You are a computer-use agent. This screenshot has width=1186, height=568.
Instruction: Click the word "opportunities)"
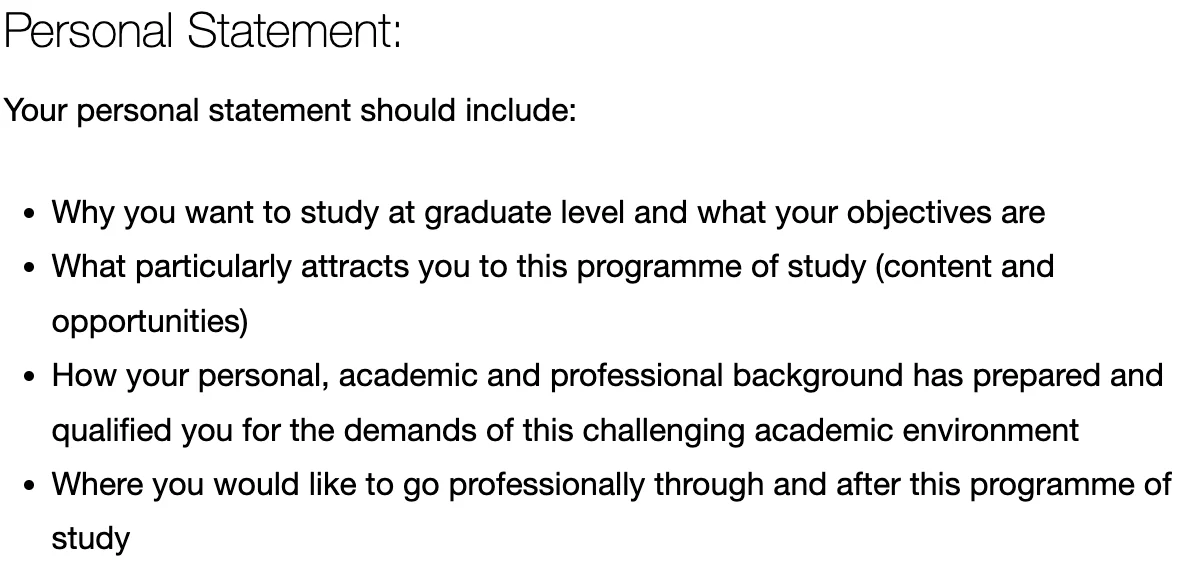(150, 322)
